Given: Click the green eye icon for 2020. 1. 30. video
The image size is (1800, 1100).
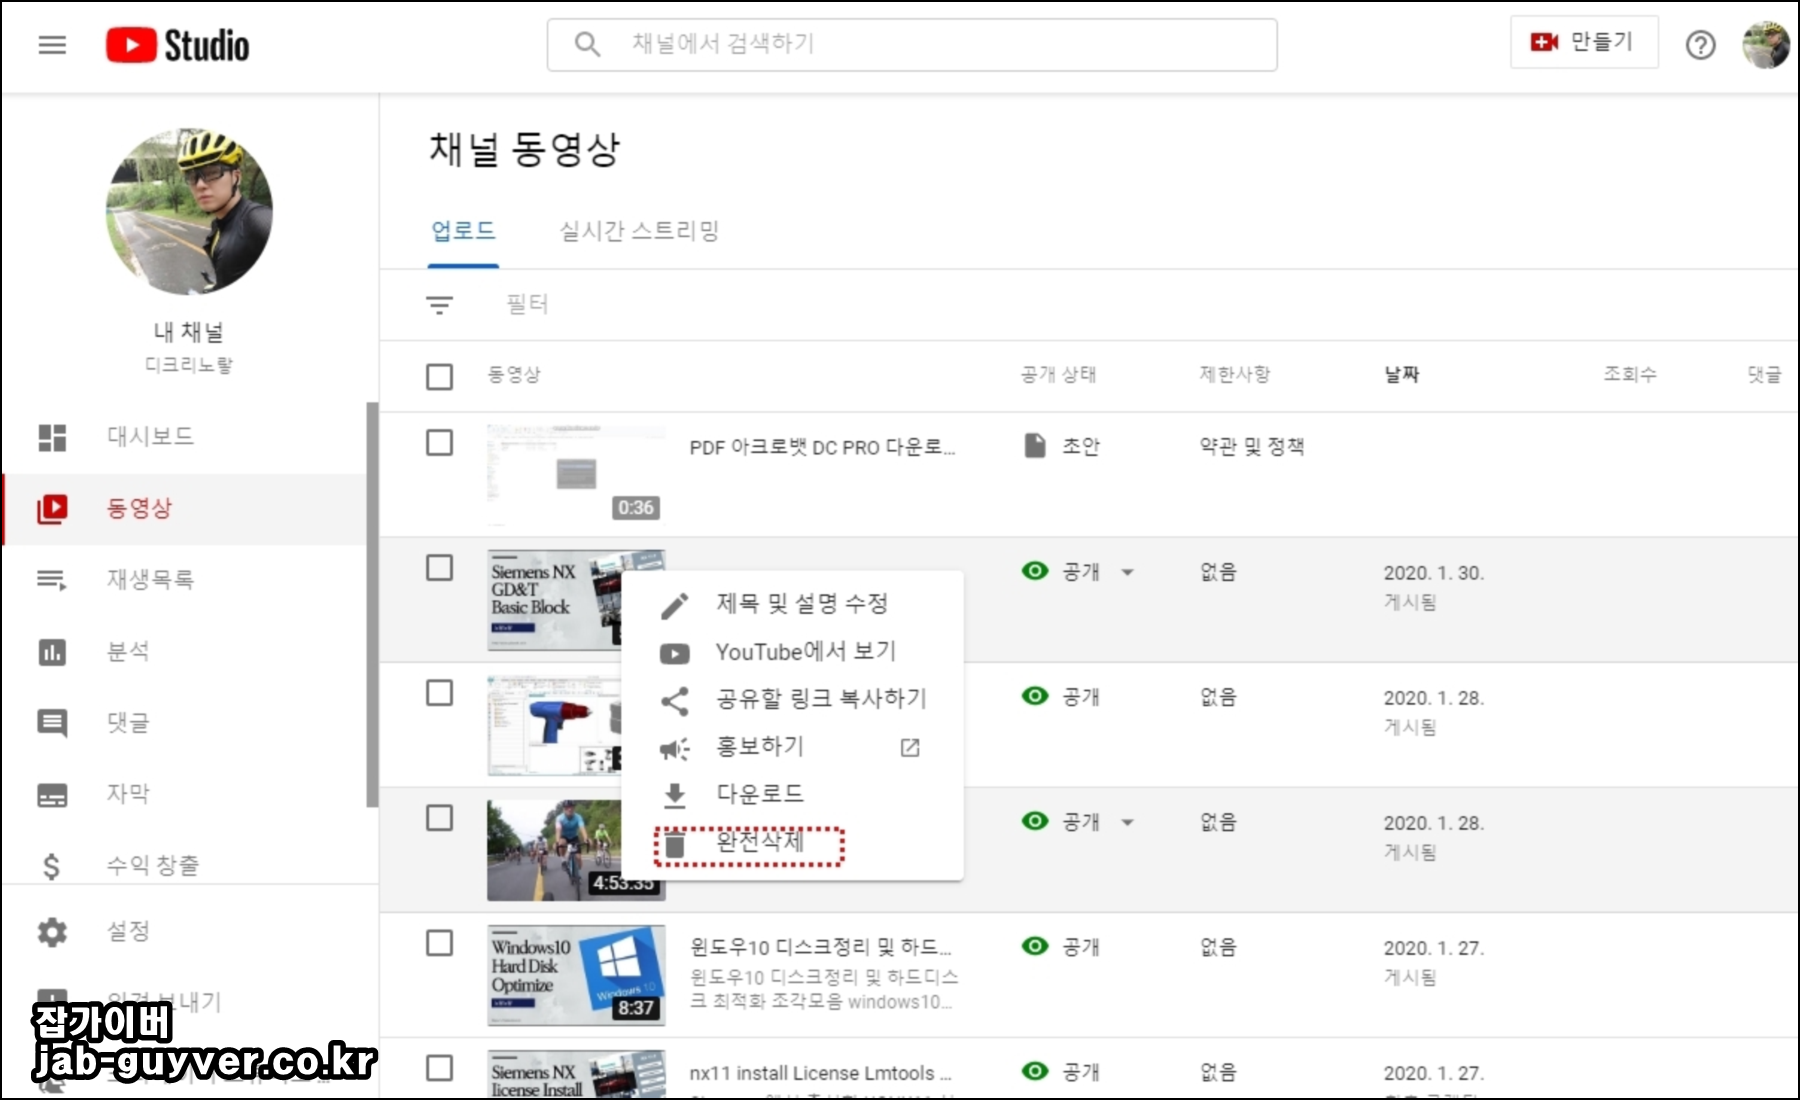Looking at the screenshot, I should pyautogui.click(x=1035, y=571).
